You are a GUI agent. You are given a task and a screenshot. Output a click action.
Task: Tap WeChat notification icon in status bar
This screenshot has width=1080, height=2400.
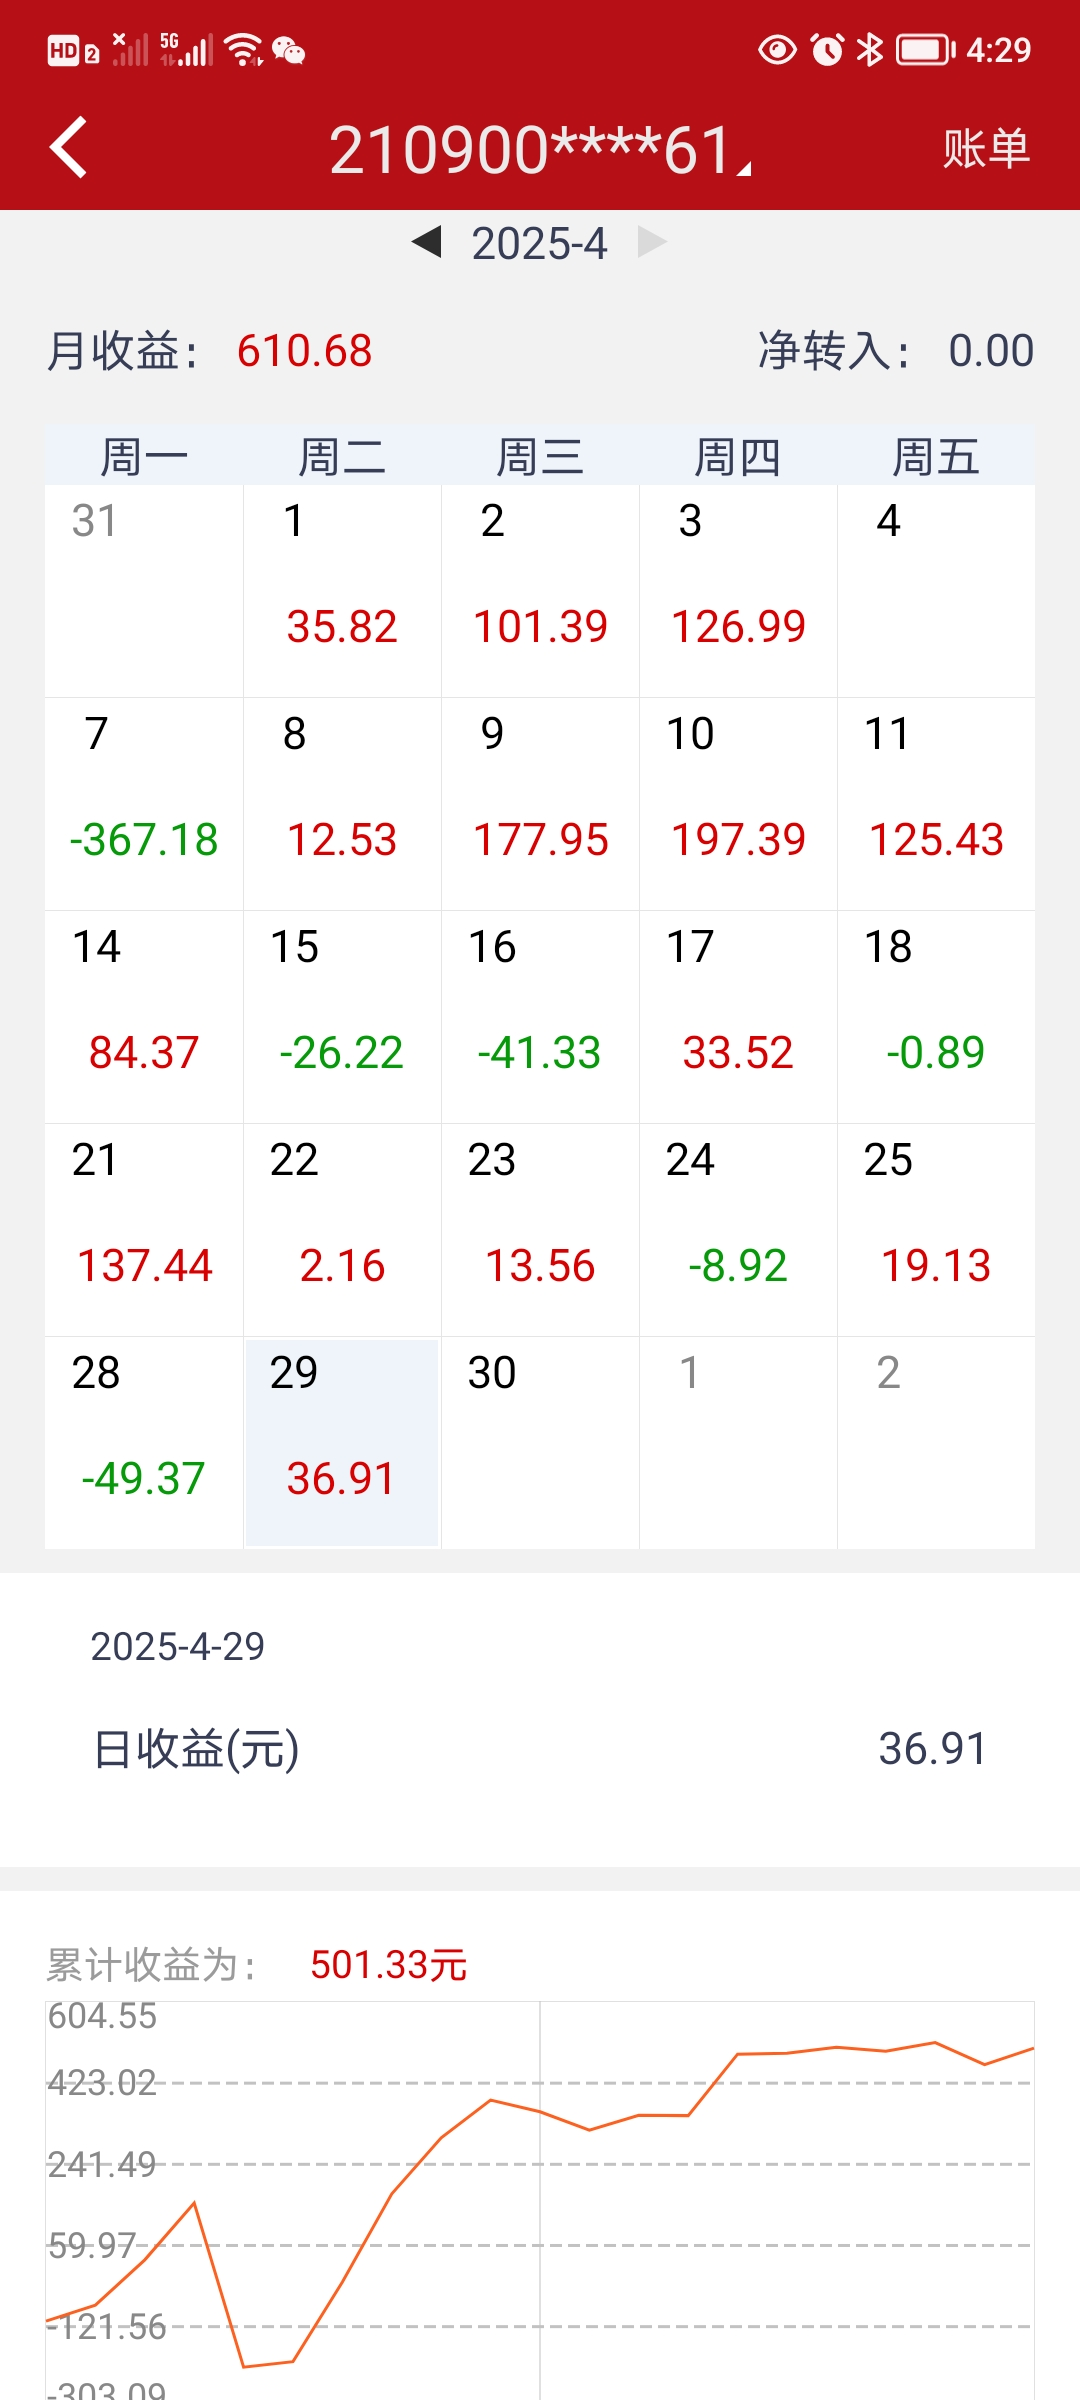point(289,49)
